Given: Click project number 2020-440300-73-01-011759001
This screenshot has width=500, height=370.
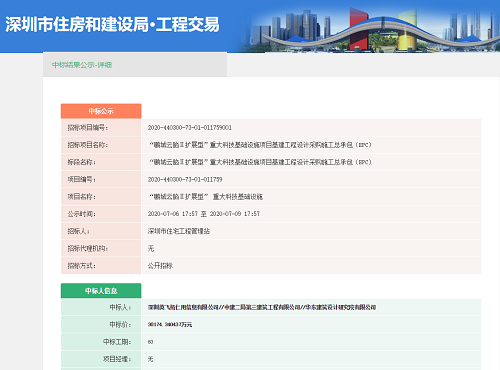Looking at the screenshot, I should click(190, 128).
